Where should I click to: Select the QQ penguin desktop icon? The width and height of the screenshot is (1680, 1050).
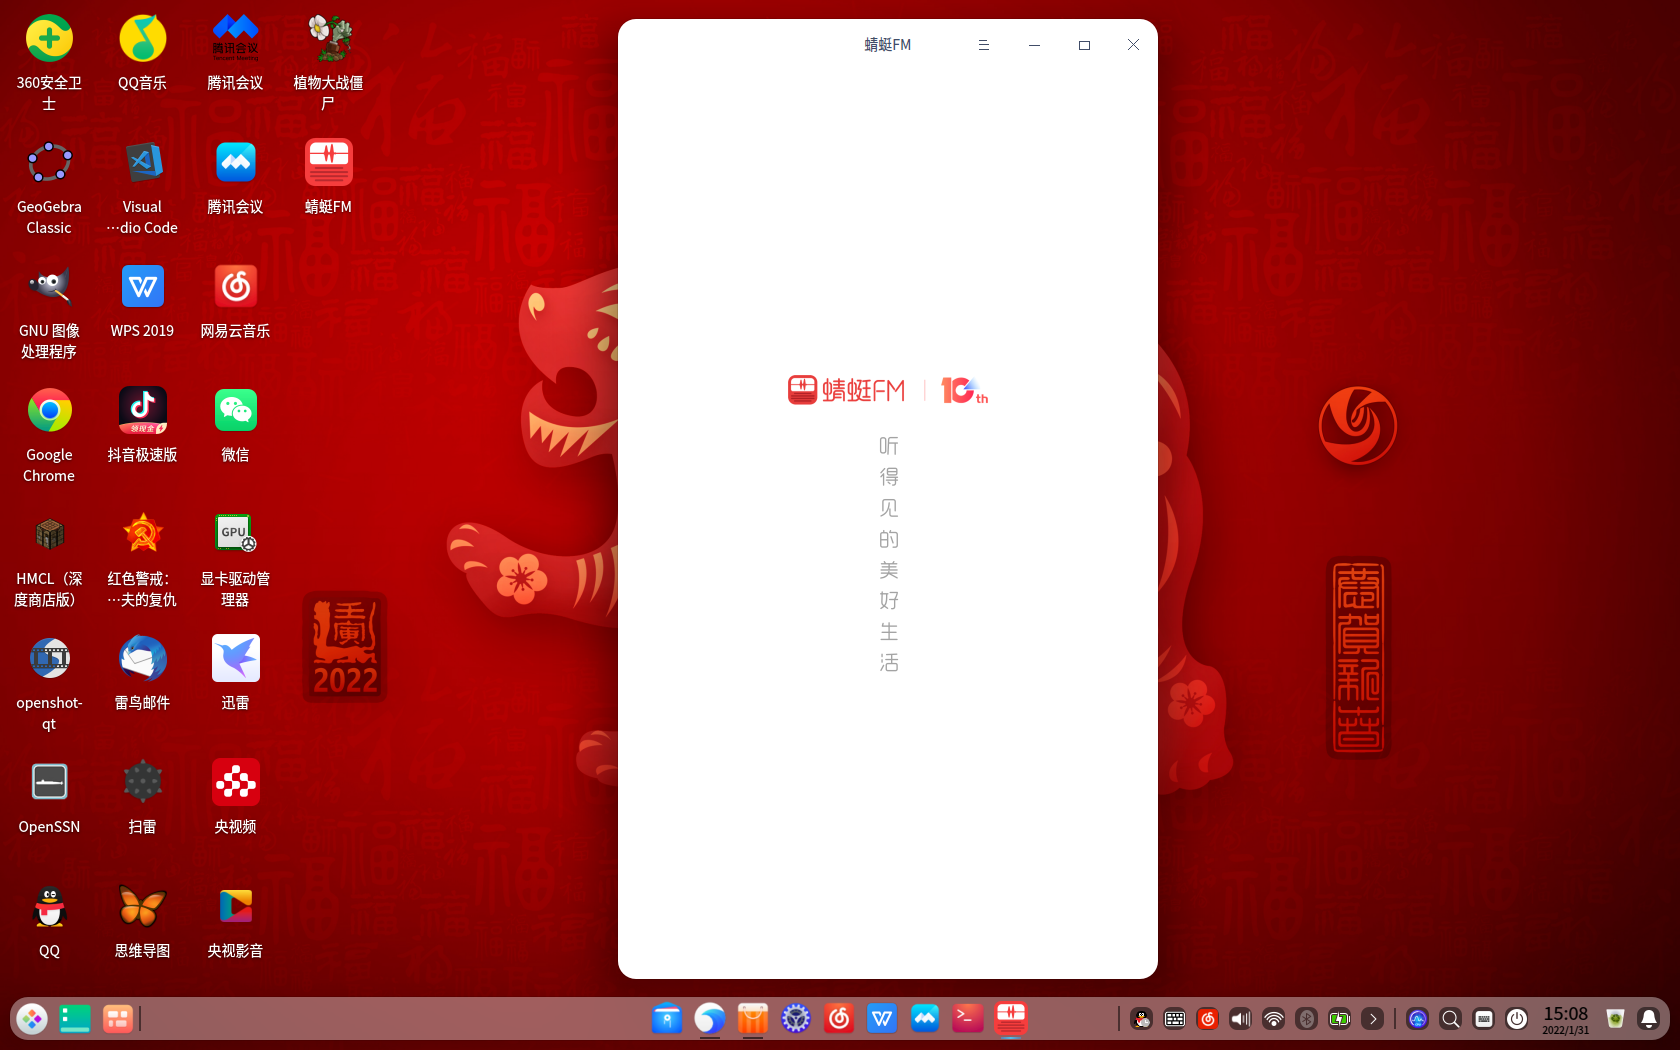click(x=49, y=921)
